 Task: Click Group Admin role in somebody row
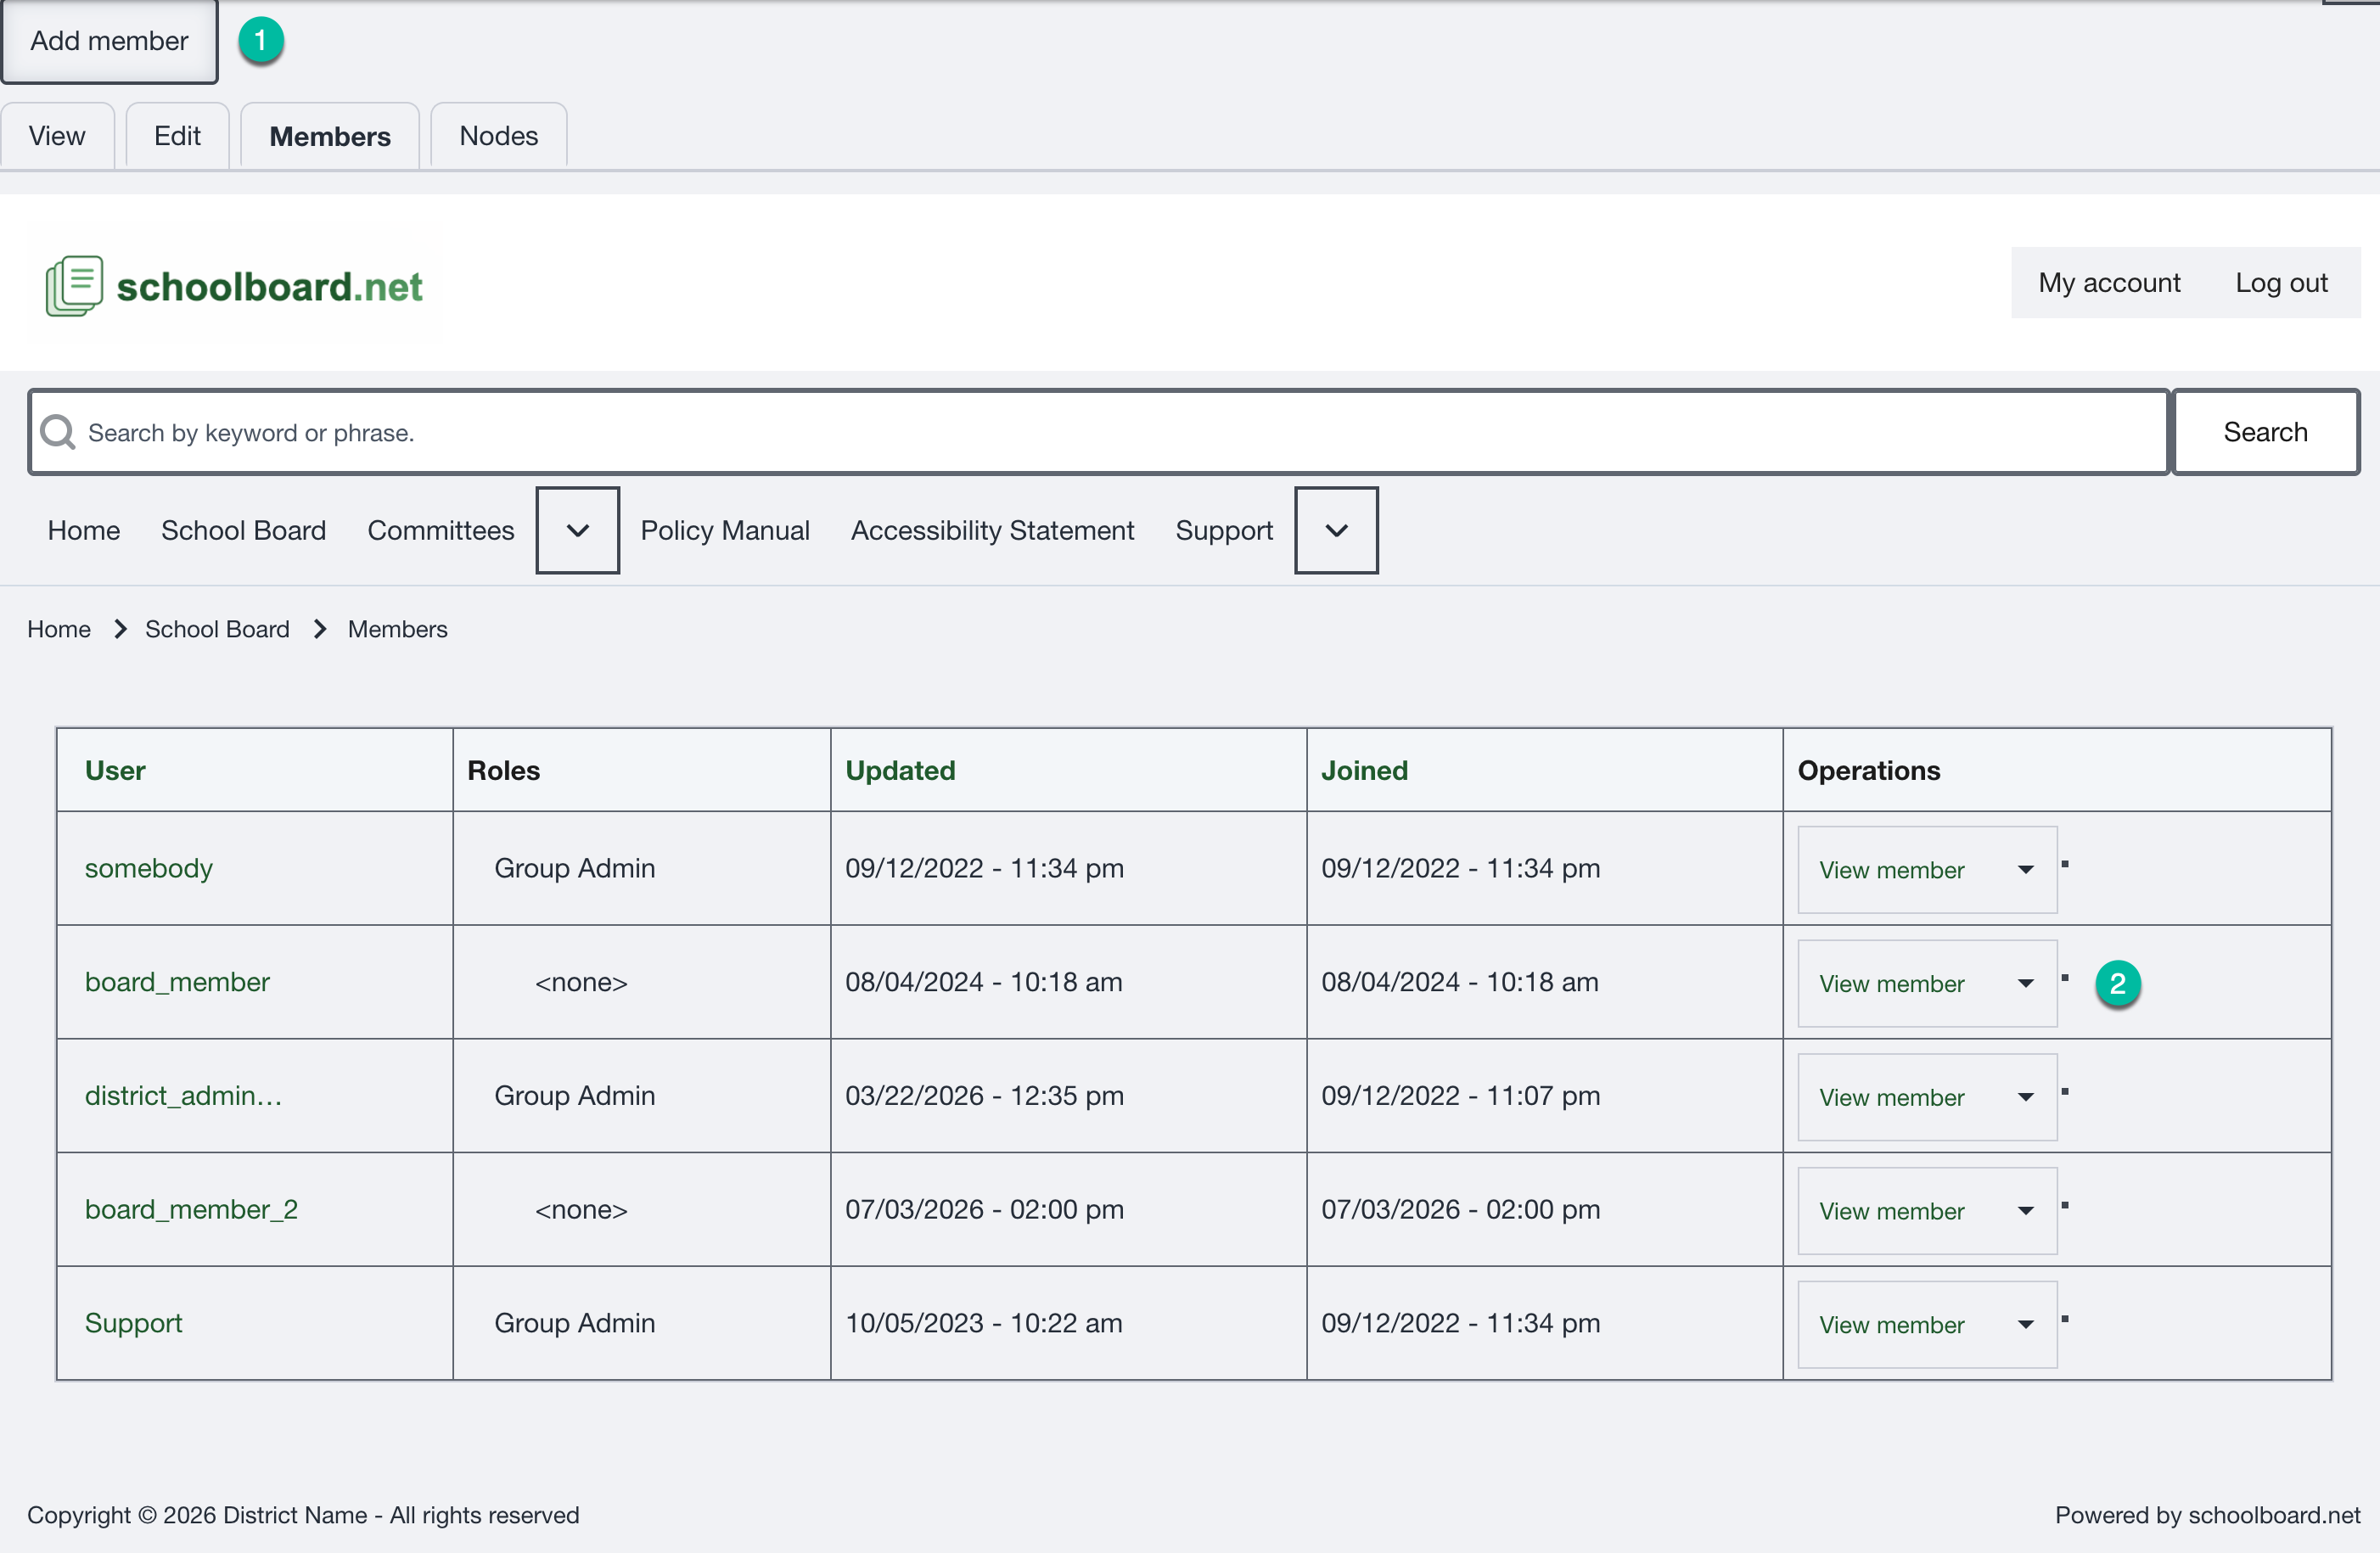[x=574, y=868]
